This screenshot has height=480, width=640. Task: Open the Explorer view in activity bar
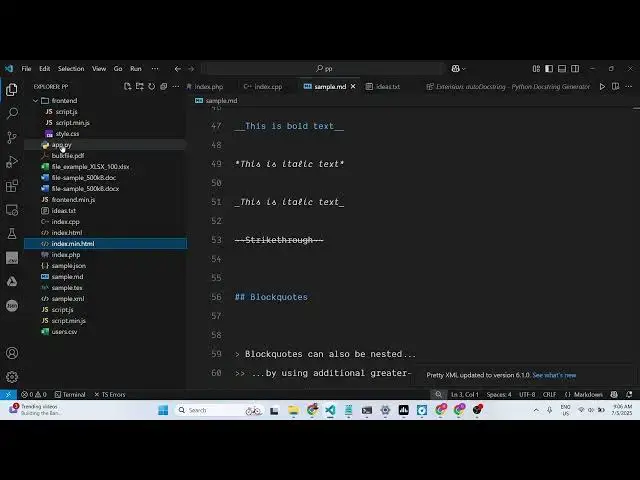[x=12, y=89]
